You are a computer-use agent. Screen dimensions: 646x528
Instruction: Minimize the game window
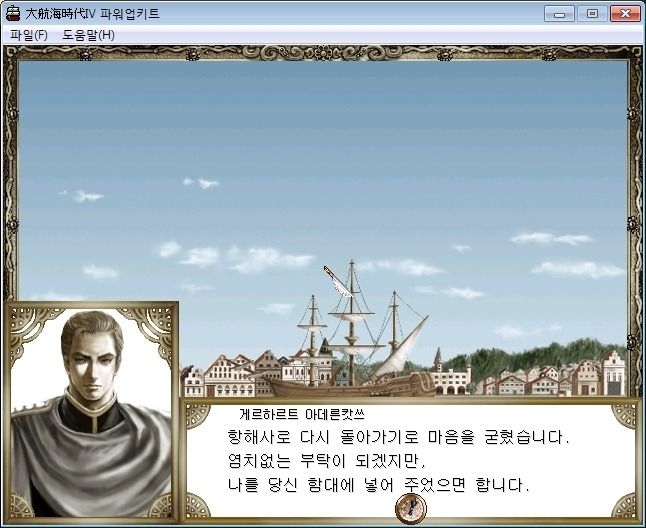coord(559,14)
